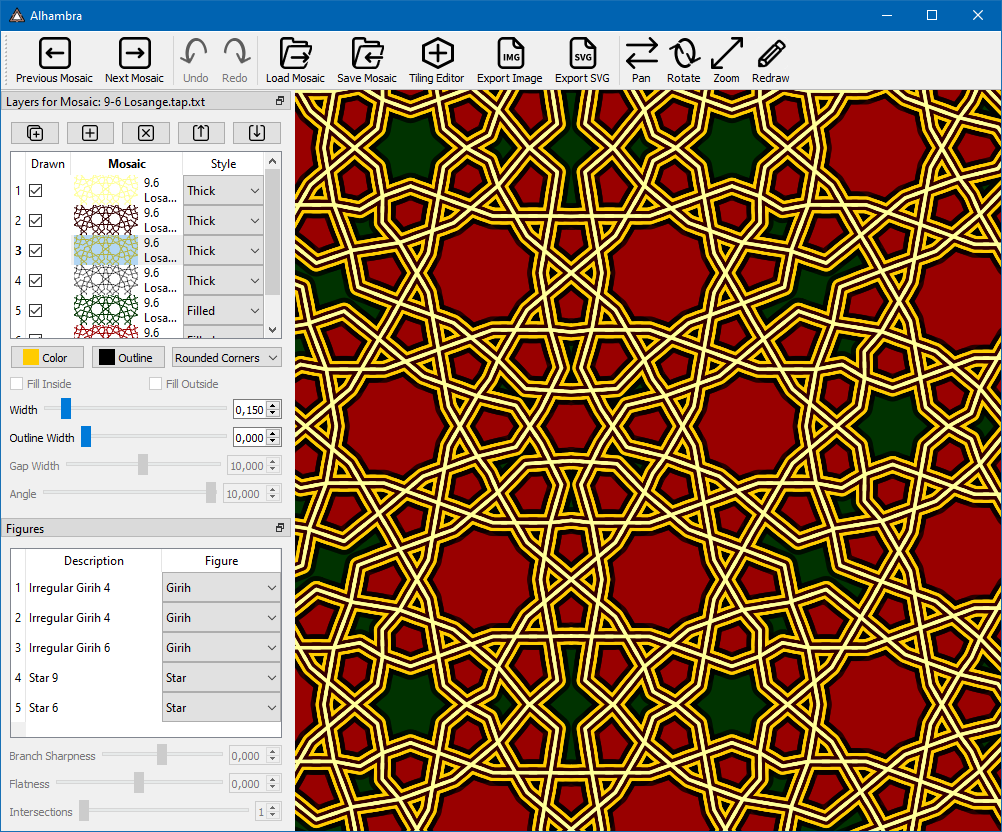
Task: Select Star 6 figure row
Action: pos(93,708)
